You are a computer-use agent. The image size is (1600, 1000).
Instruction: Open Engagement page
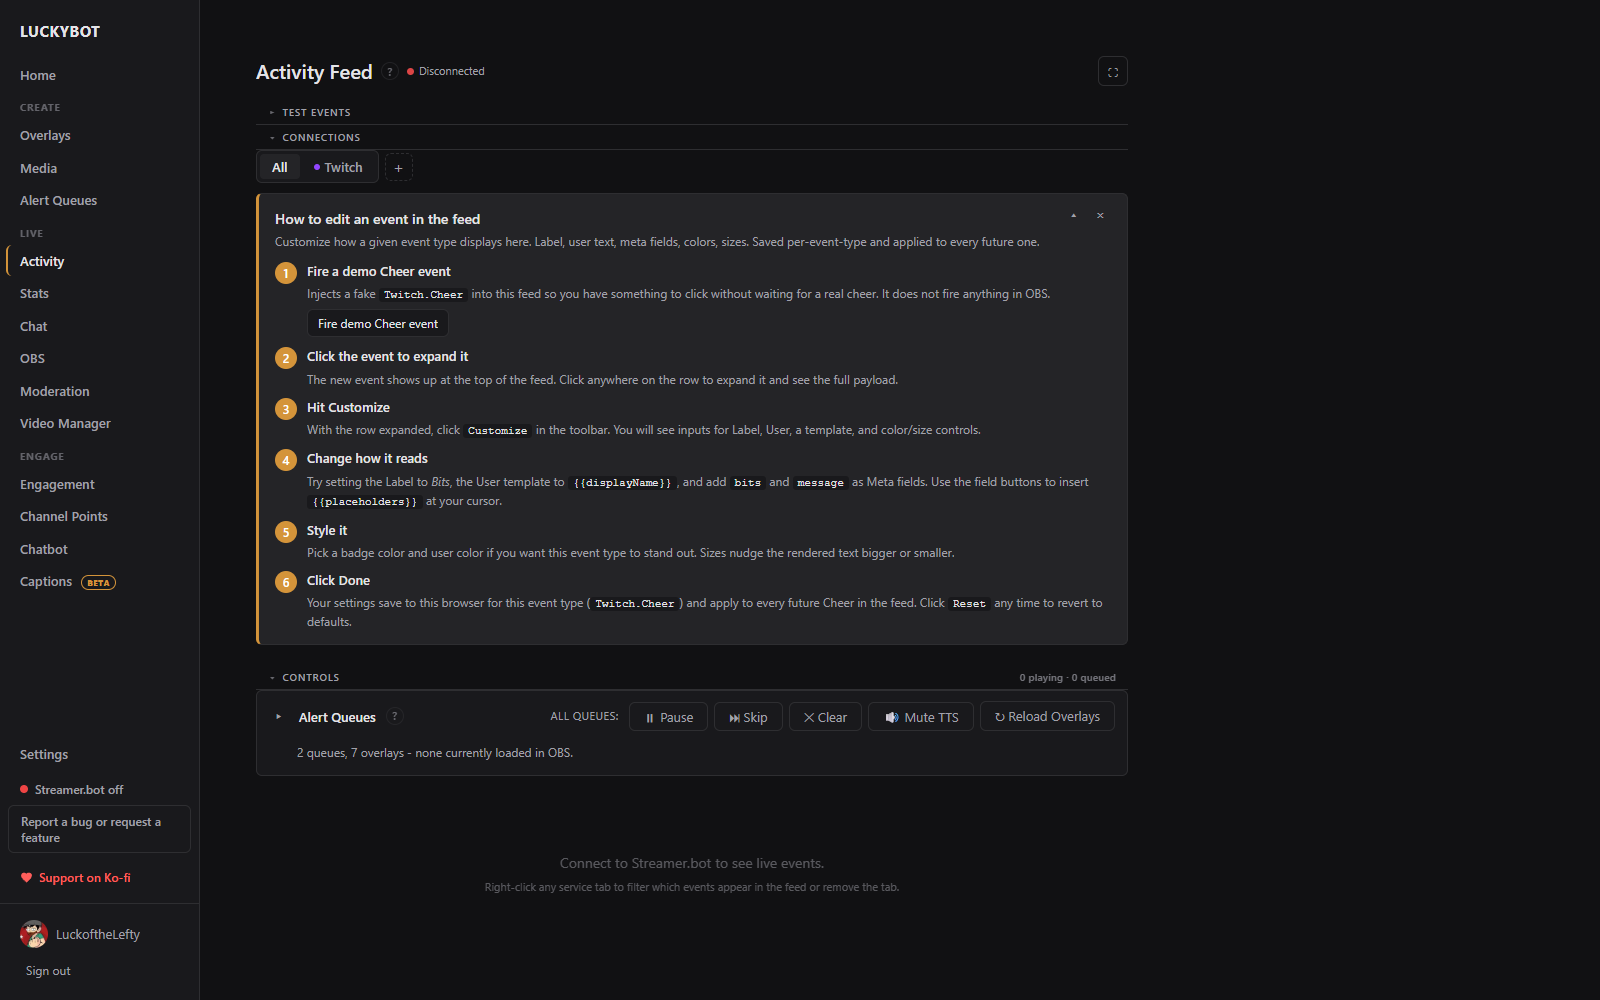57,485
